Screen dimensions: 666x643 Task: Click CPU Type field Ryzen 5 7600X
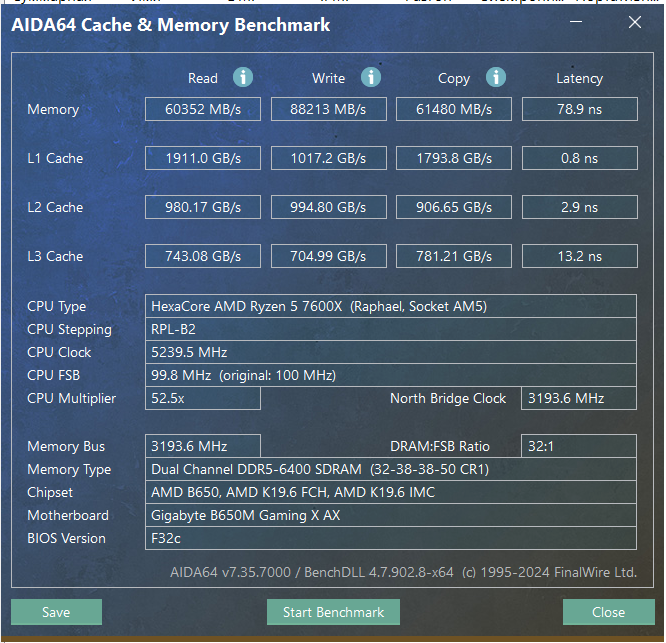(391, 306)
